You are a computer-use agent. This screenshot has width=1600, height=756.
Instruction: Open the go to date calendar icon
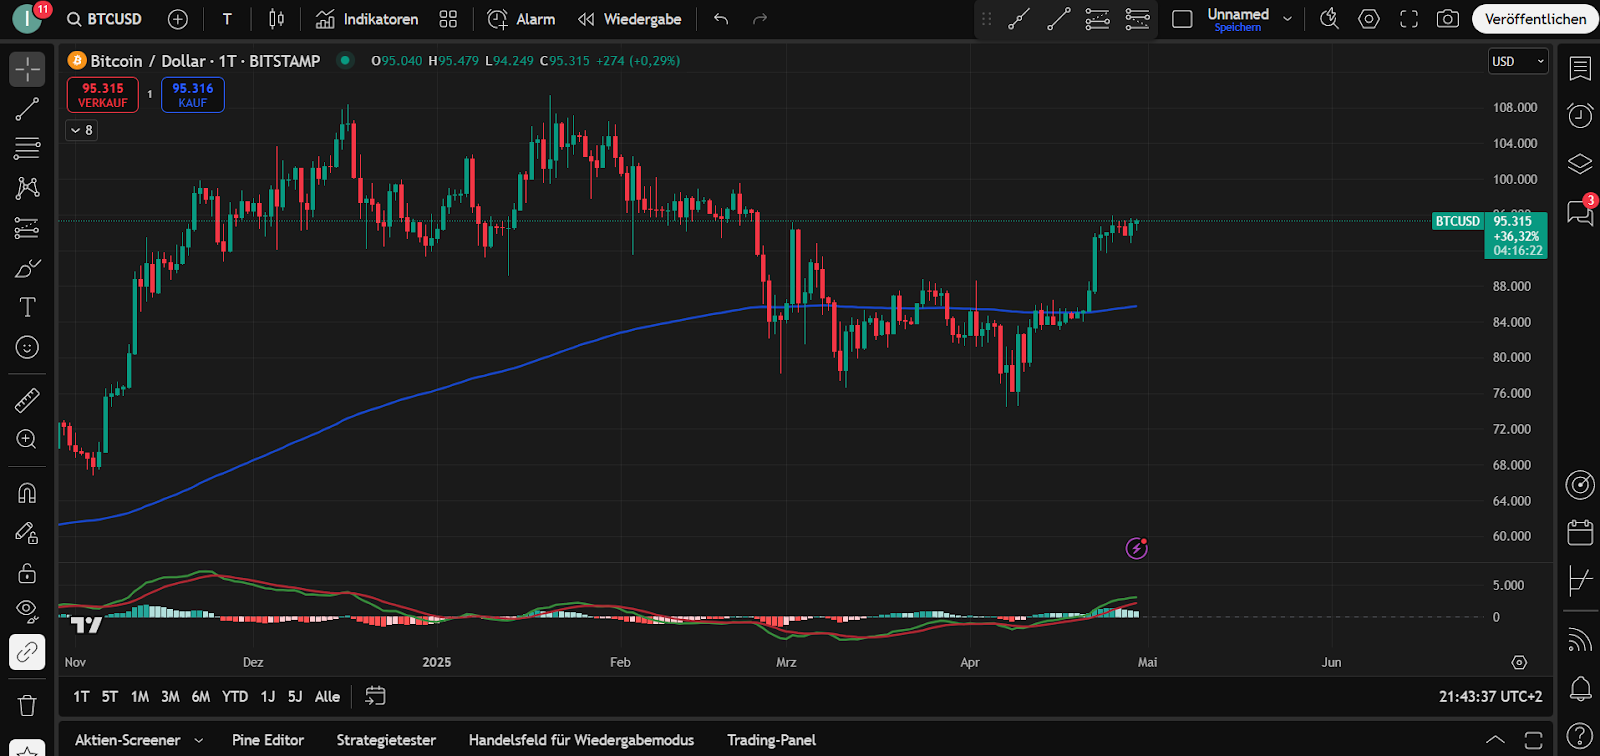(375, 696)
